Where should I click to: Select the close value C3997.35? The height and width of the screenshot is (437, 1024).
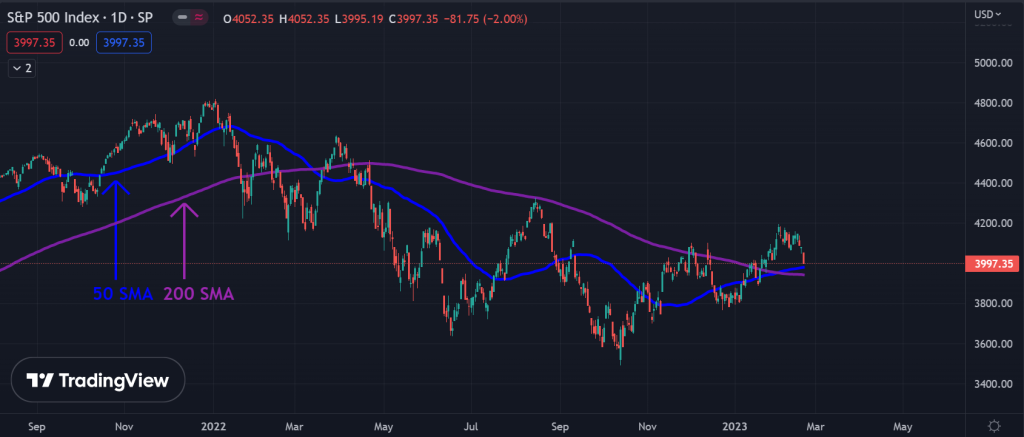413,19
